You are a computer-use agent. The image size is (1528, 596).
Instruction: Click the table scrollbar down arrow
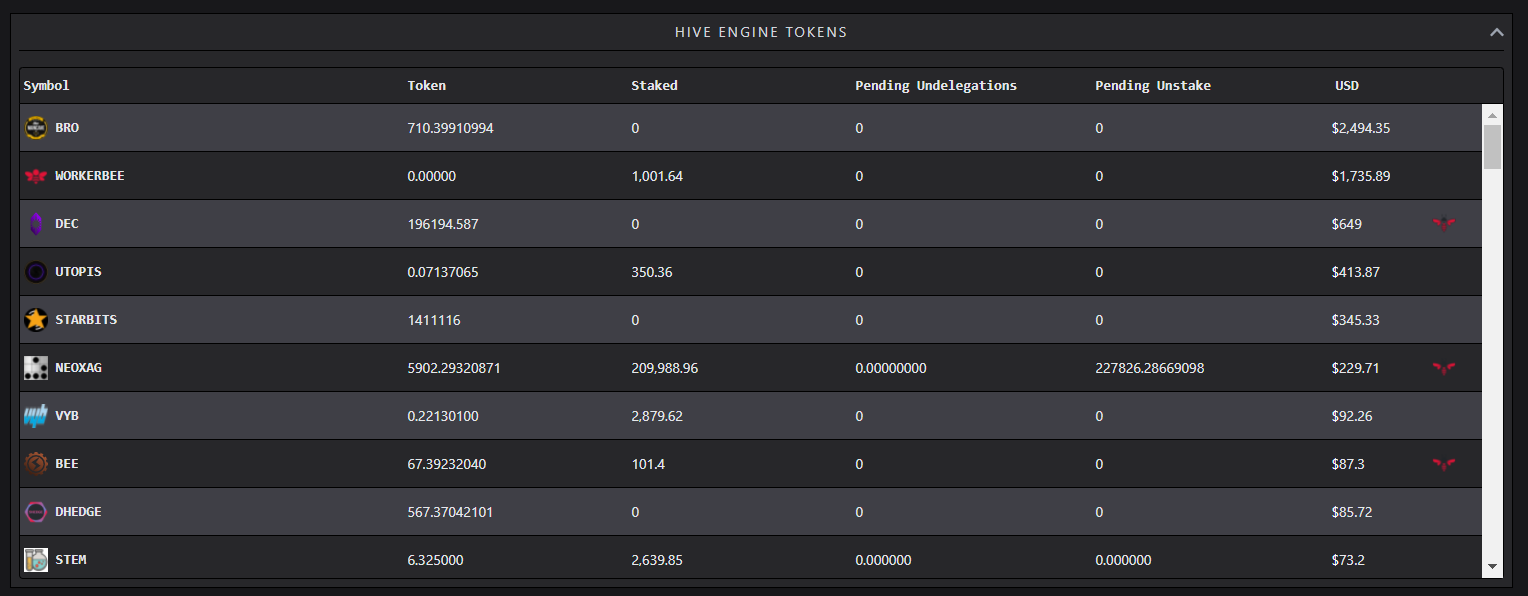1492,567
